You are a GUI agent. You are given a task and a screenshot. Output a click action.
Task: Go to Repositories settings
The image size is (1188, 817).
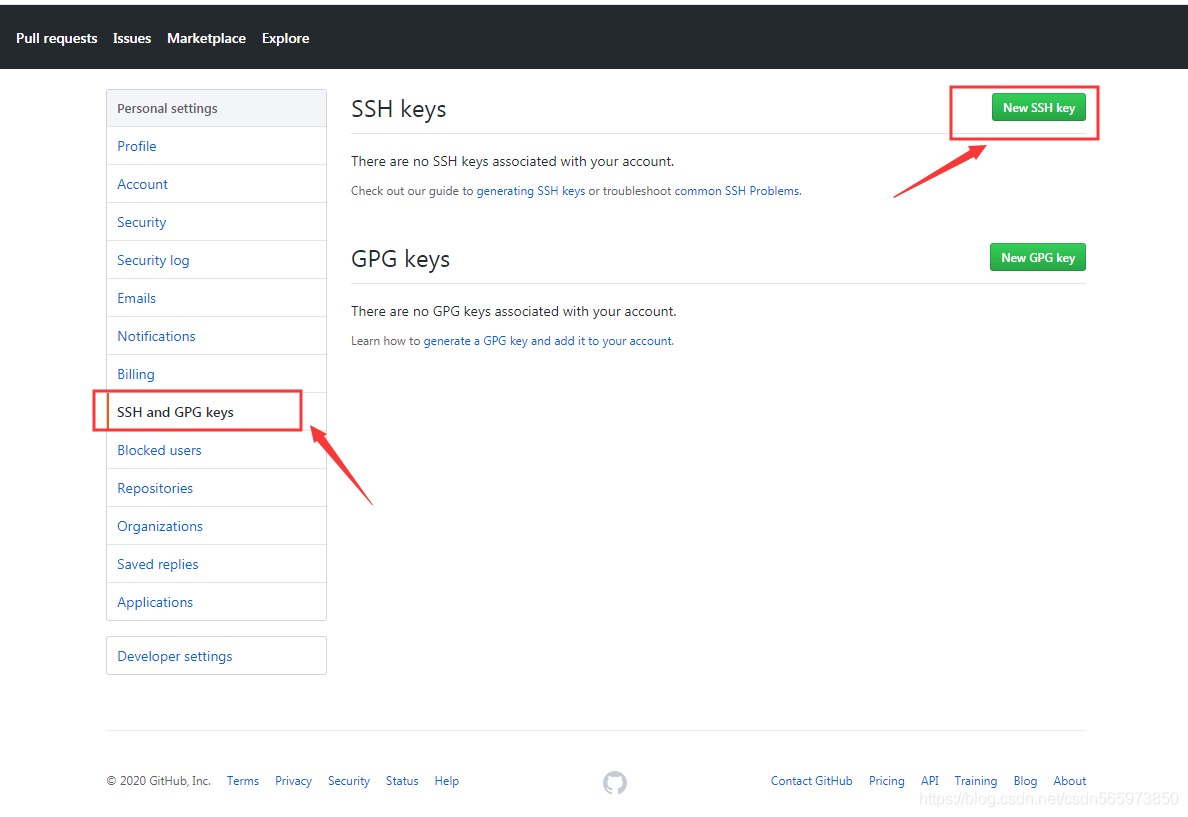[x=217, y=487]
